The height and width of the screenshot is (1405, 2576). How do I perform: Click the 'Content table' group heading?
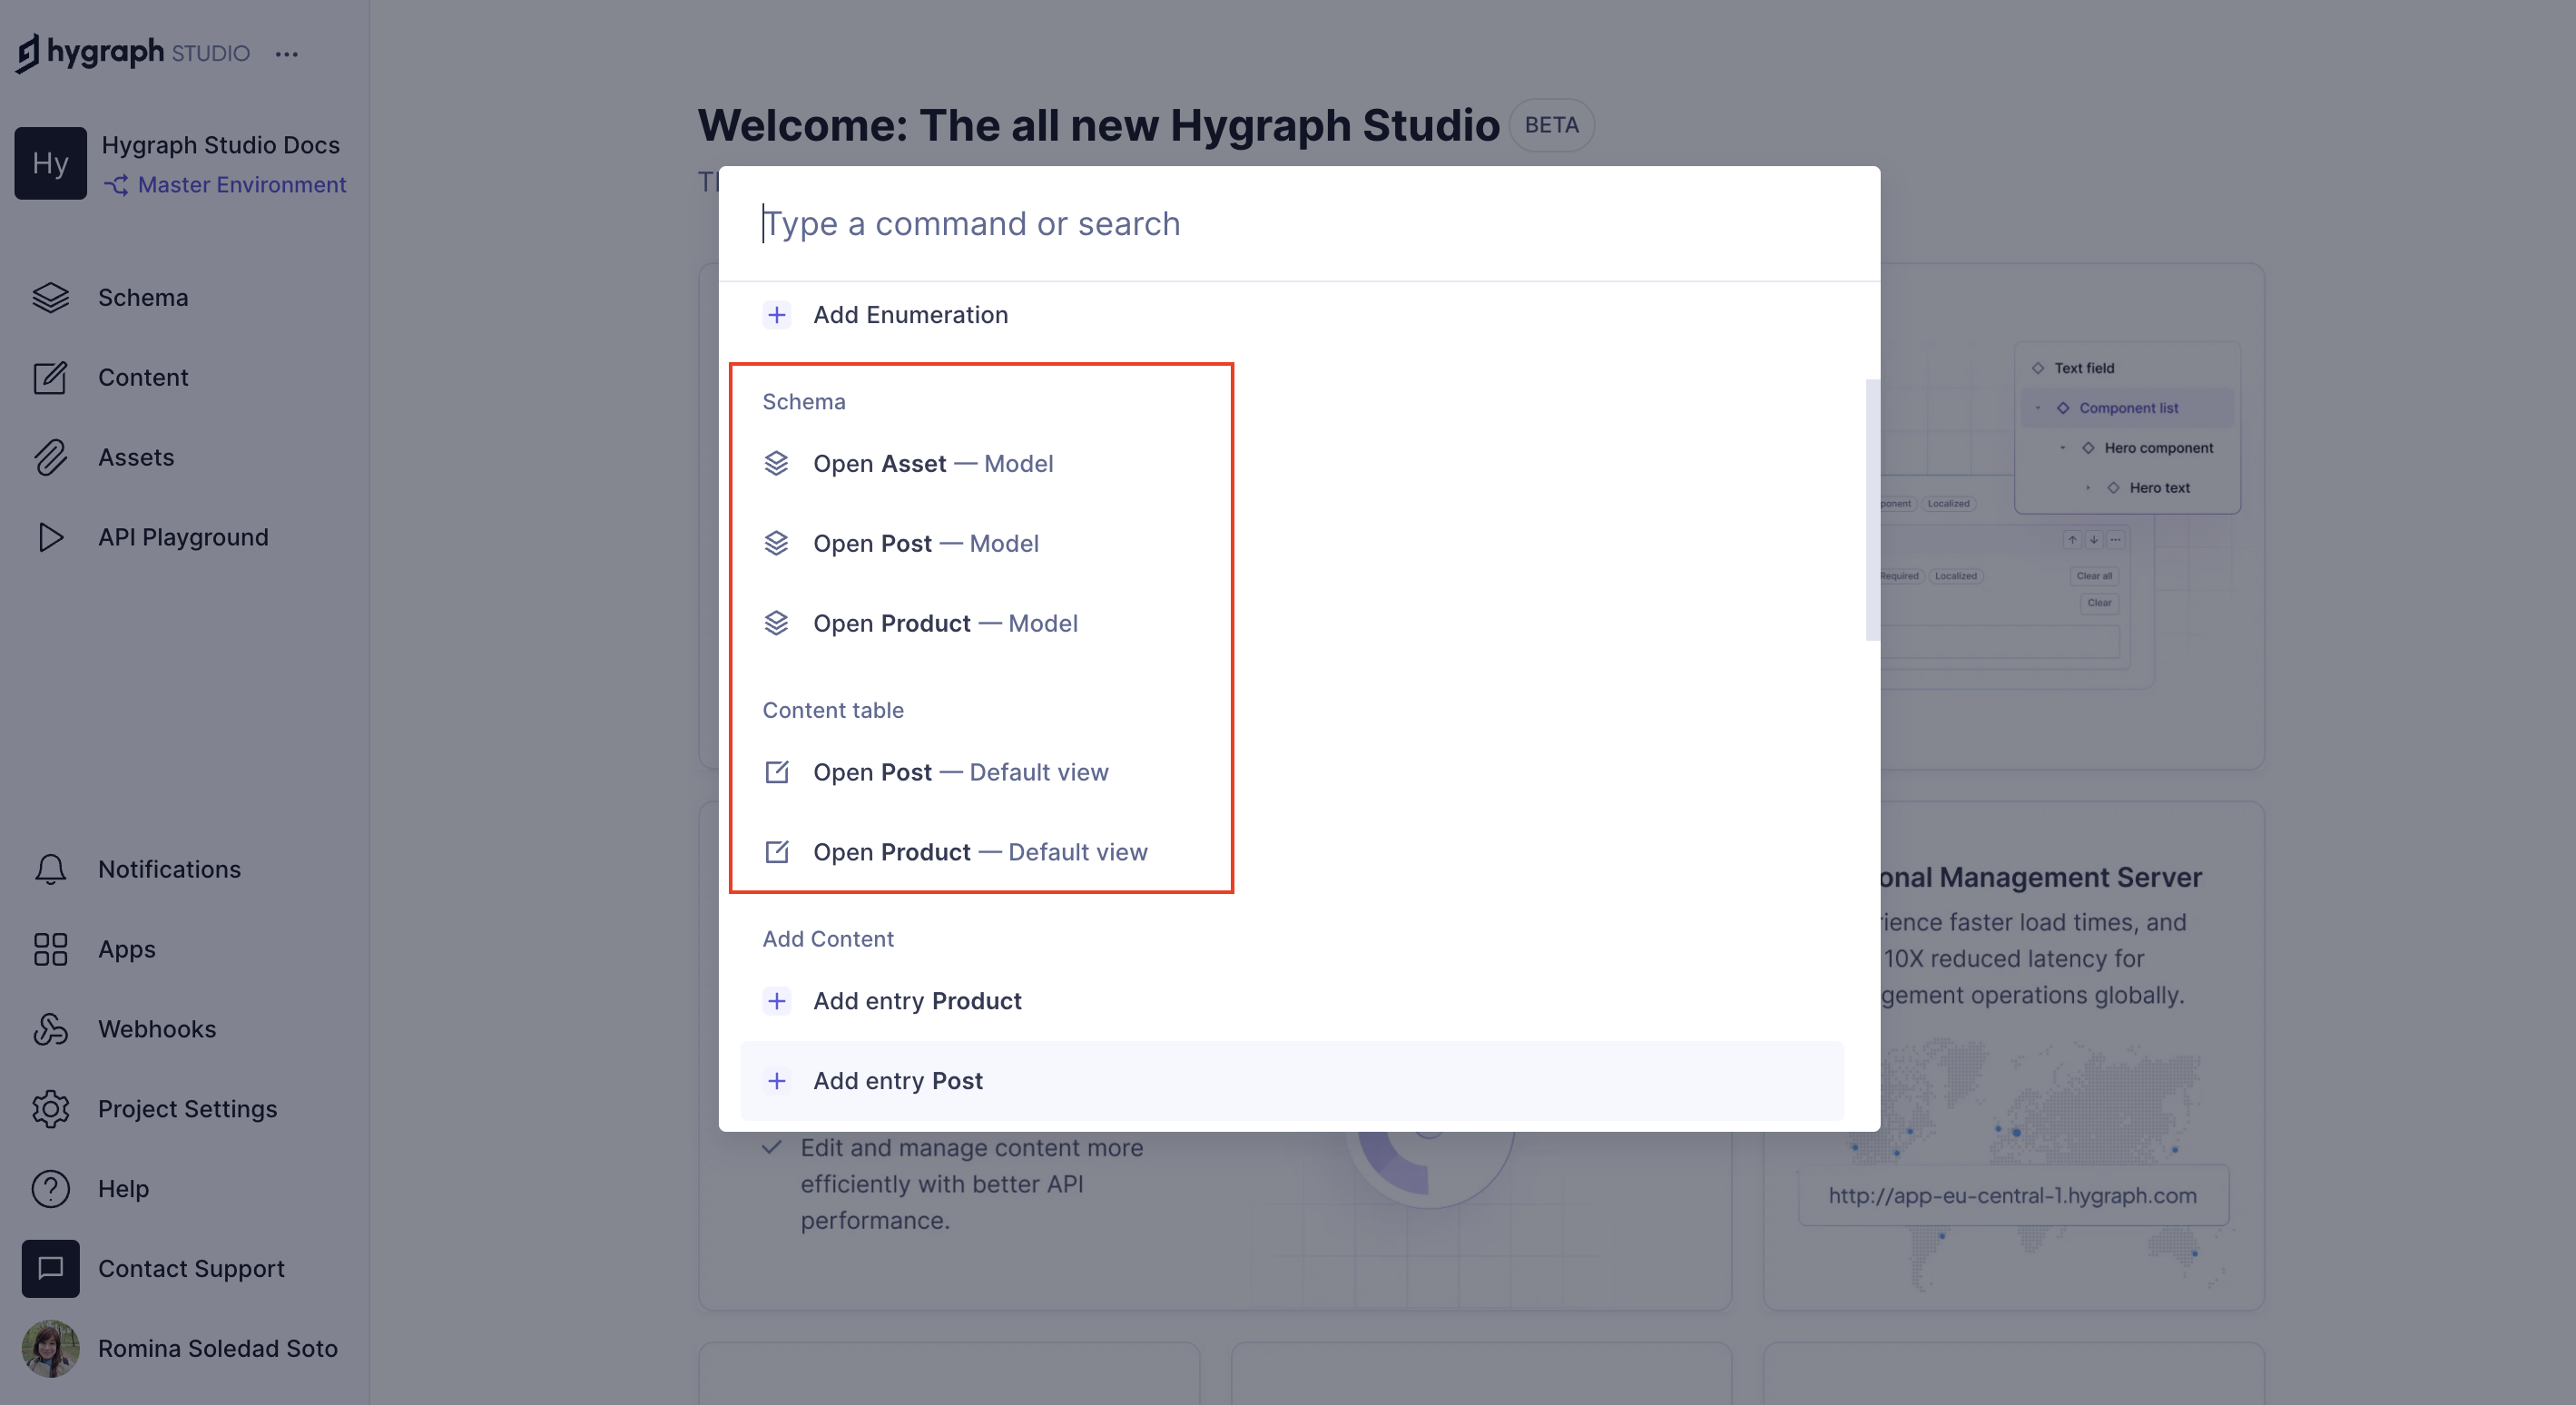(833, 711)
